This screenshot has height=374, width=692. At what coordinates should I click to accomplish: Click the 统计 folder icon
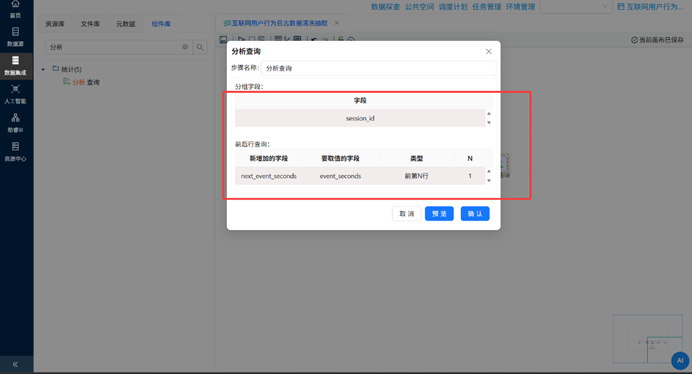click(x=56, y=68)
